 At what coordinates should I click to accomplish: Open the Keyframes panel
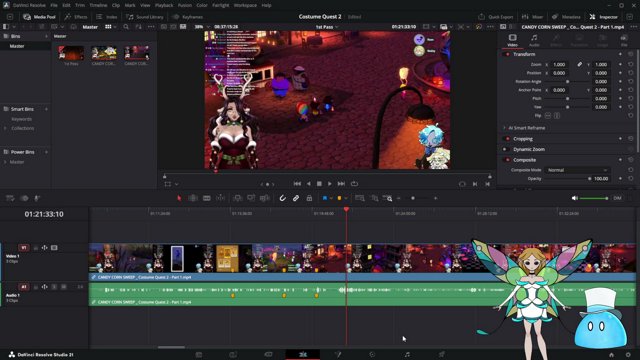tap(188, 17)
